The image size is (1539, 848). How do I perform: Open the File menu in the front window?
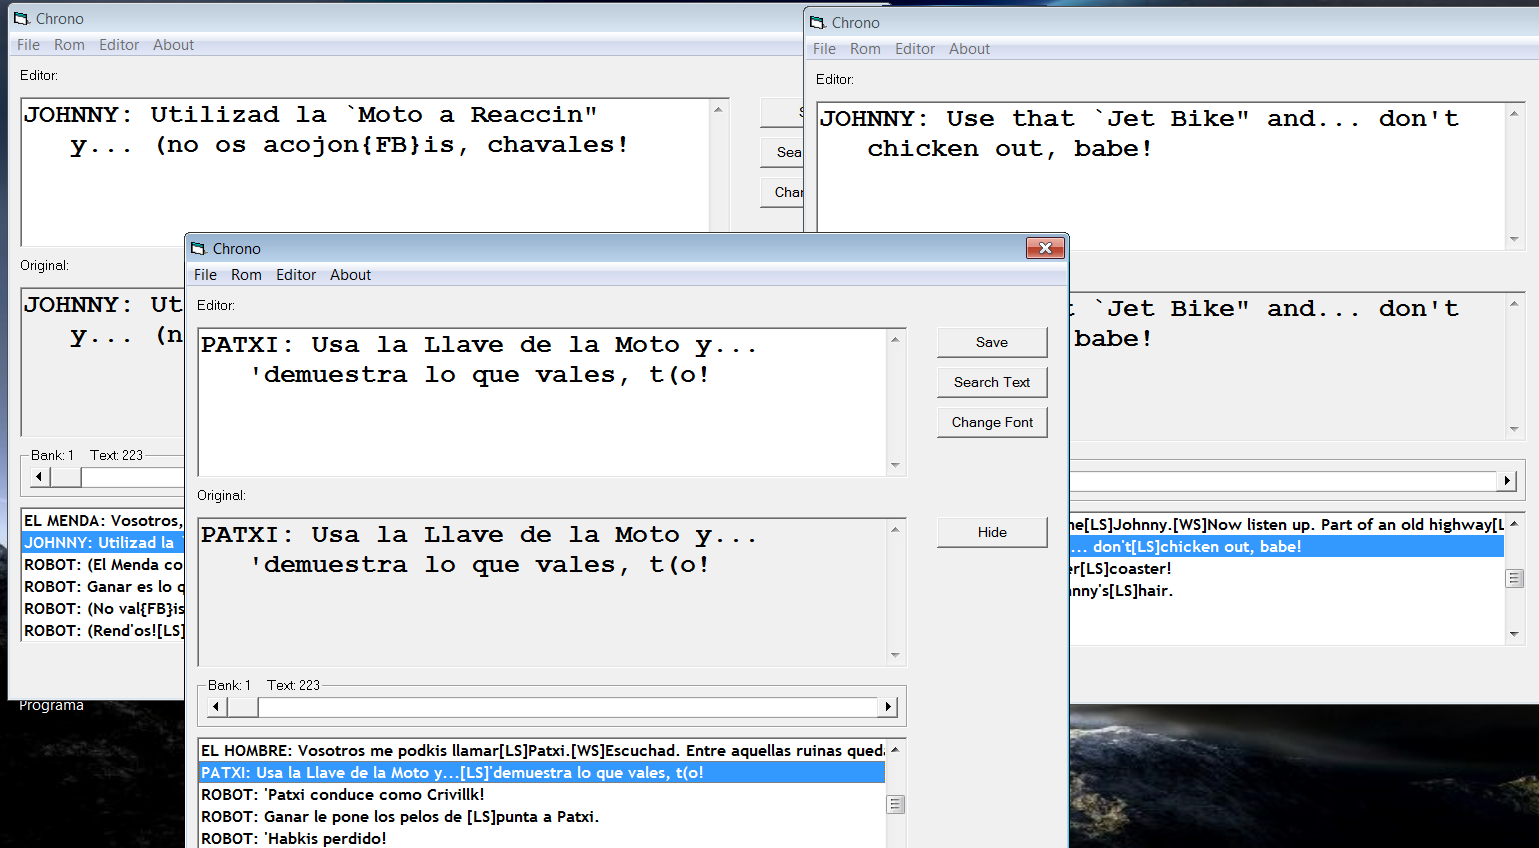pyautogui.click(x=205, y=275)
